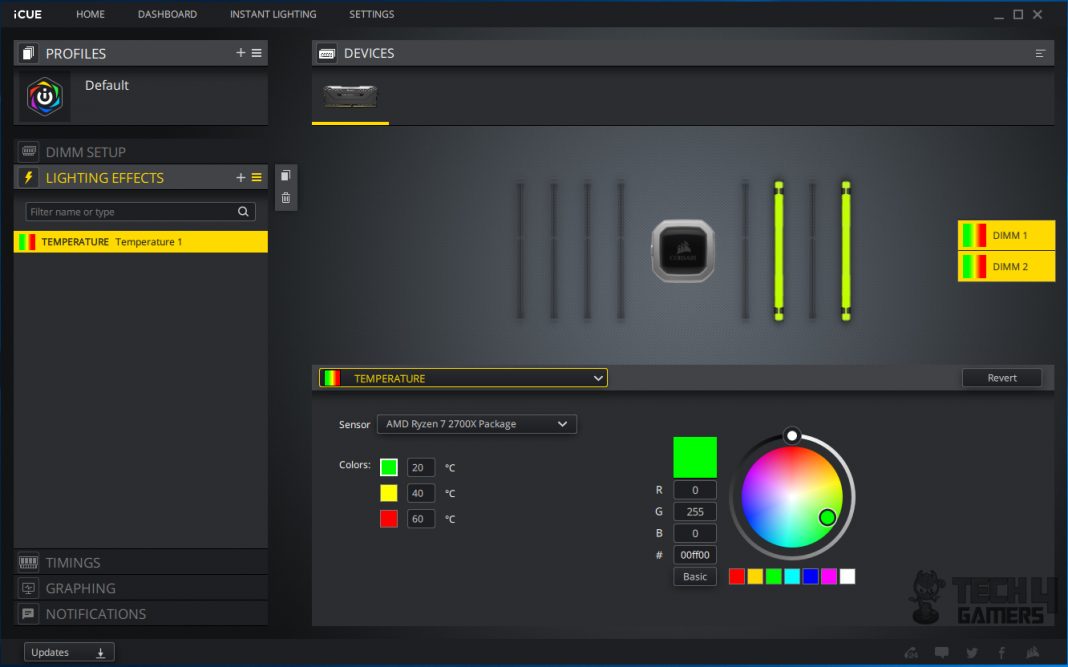Expand the Timings section
This screenshot has width=1068, height=667.
click(x=140, y=563)
